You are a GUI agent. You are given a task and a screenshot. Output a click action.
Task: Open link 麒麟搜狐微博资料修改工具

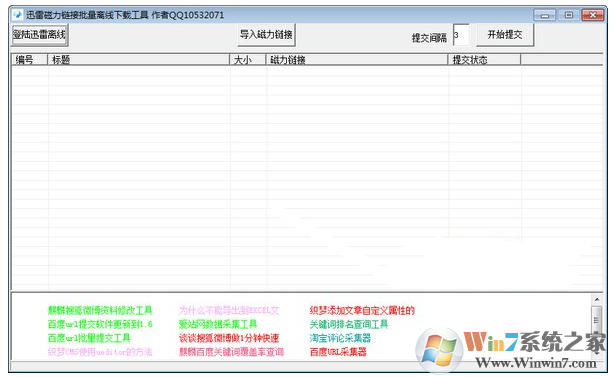(100, 311)
